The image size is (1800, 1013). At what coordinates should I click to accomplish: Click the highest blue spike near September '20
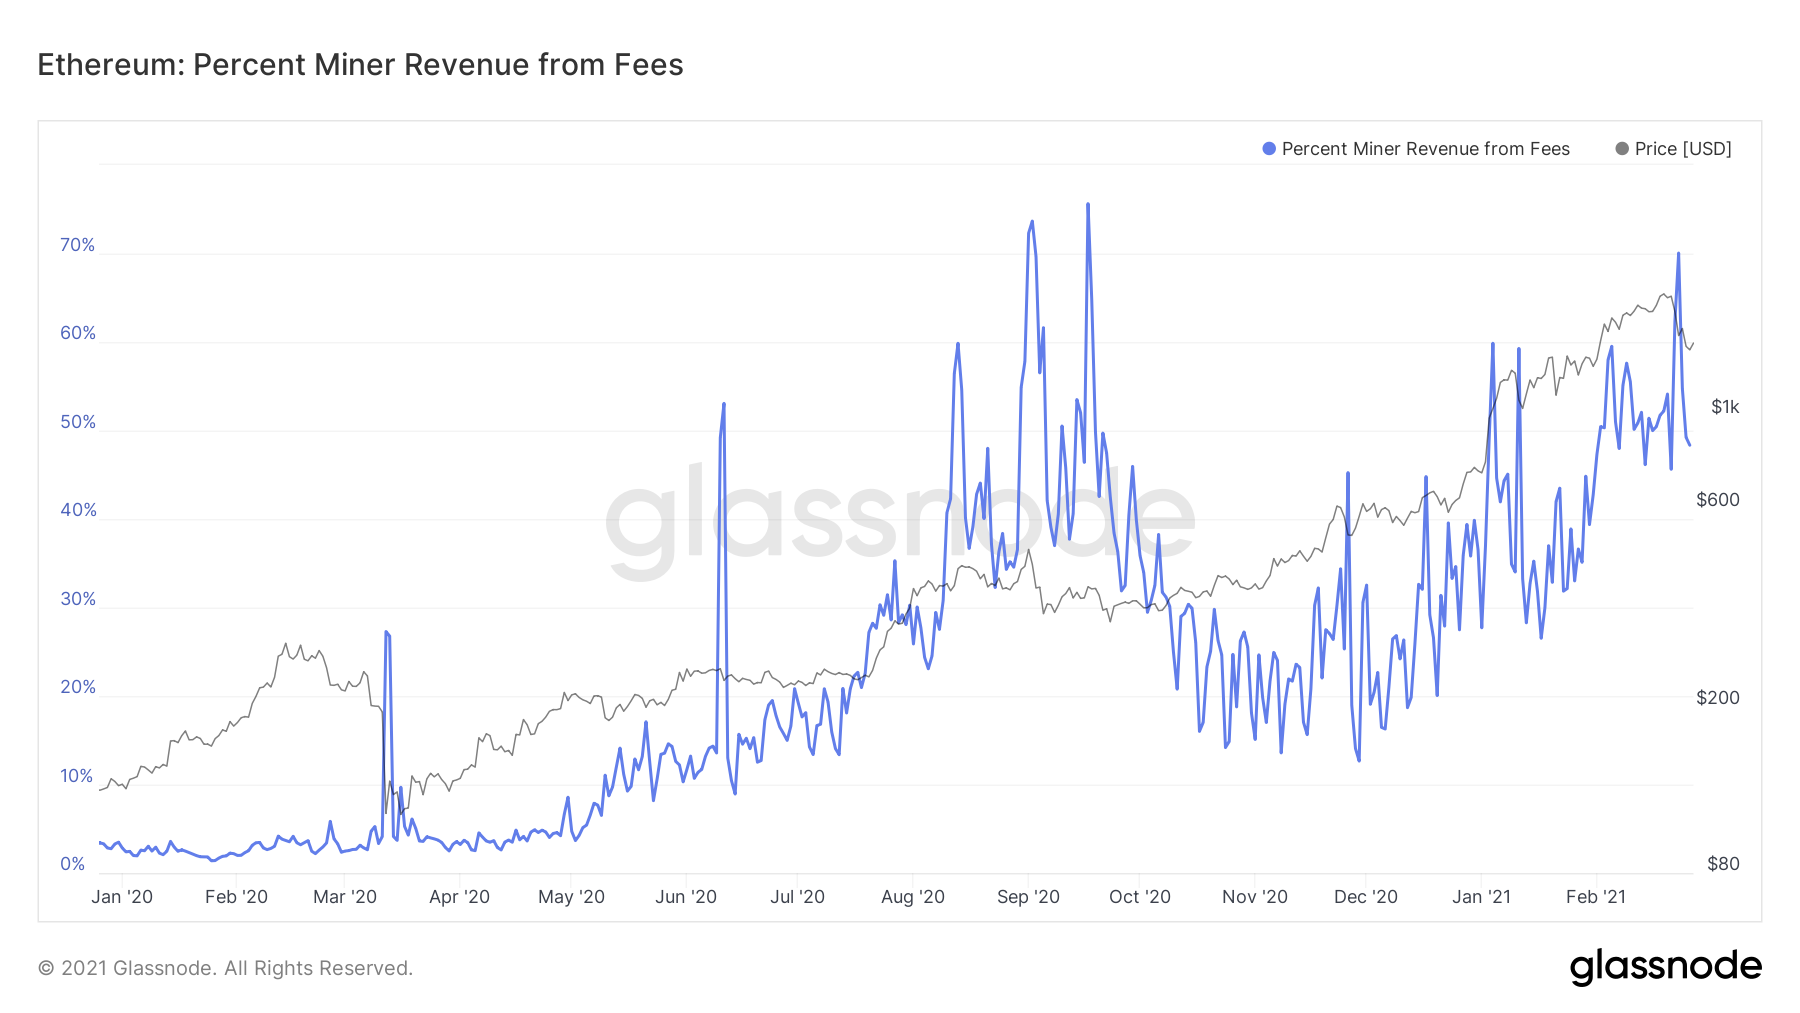click(1088, 207)
